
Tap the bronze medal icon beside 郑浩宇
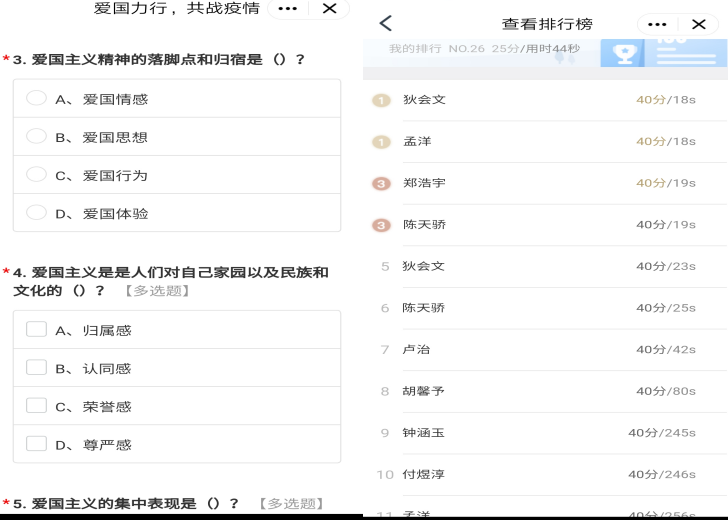380,183
